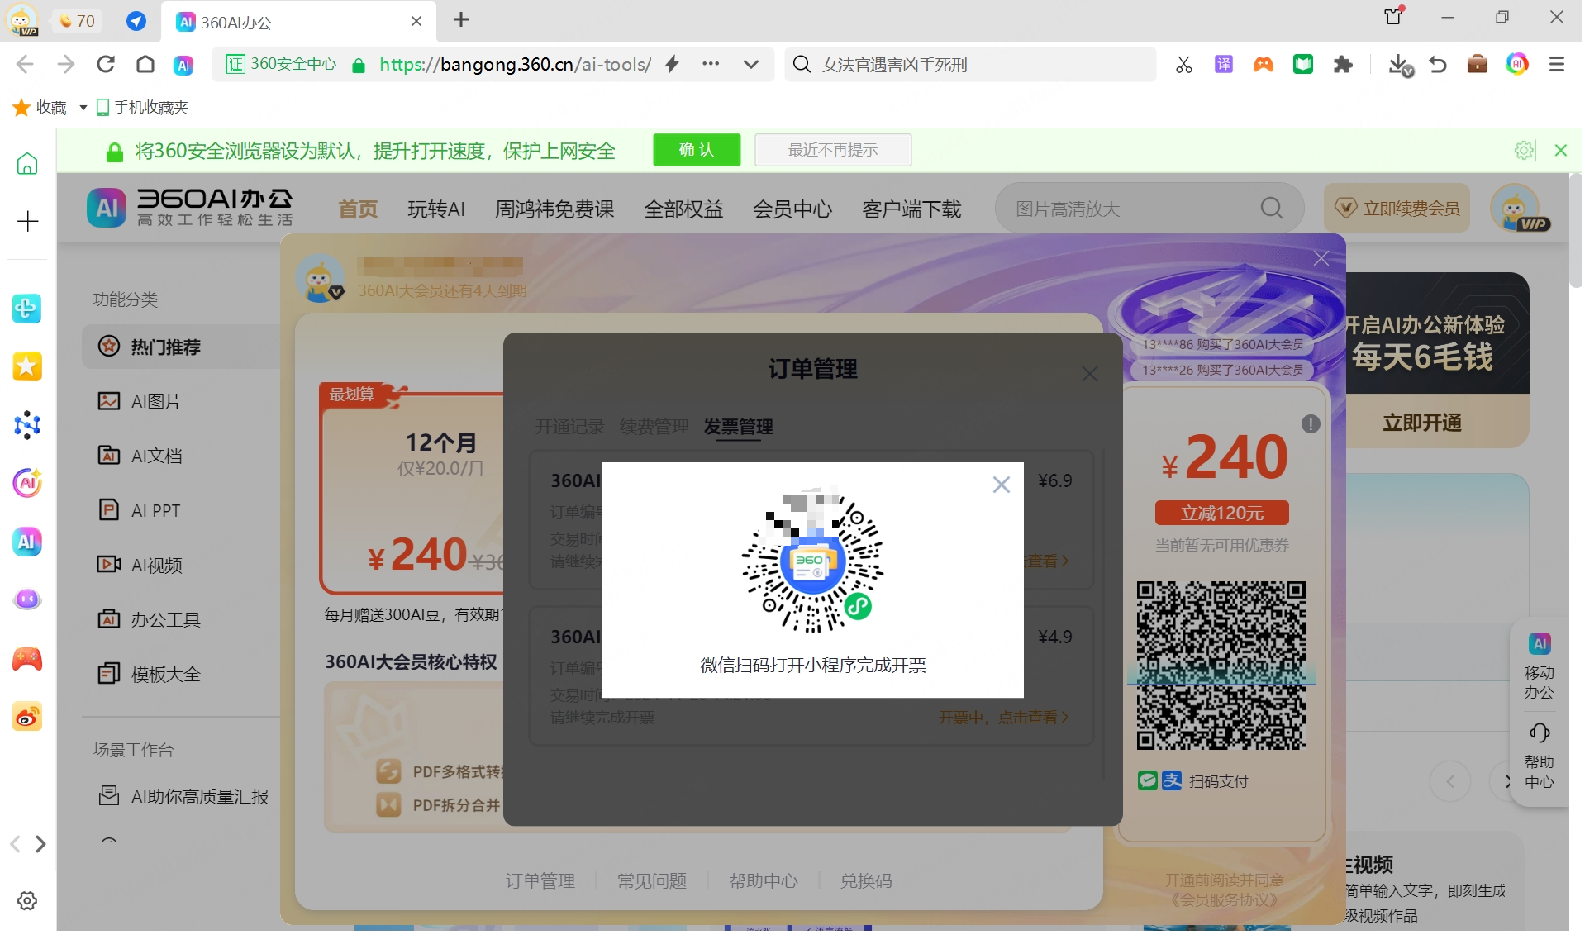Open 周鸿祎免费课 in the top navigation
This screenshot has width=1582, height=931.
555,209
